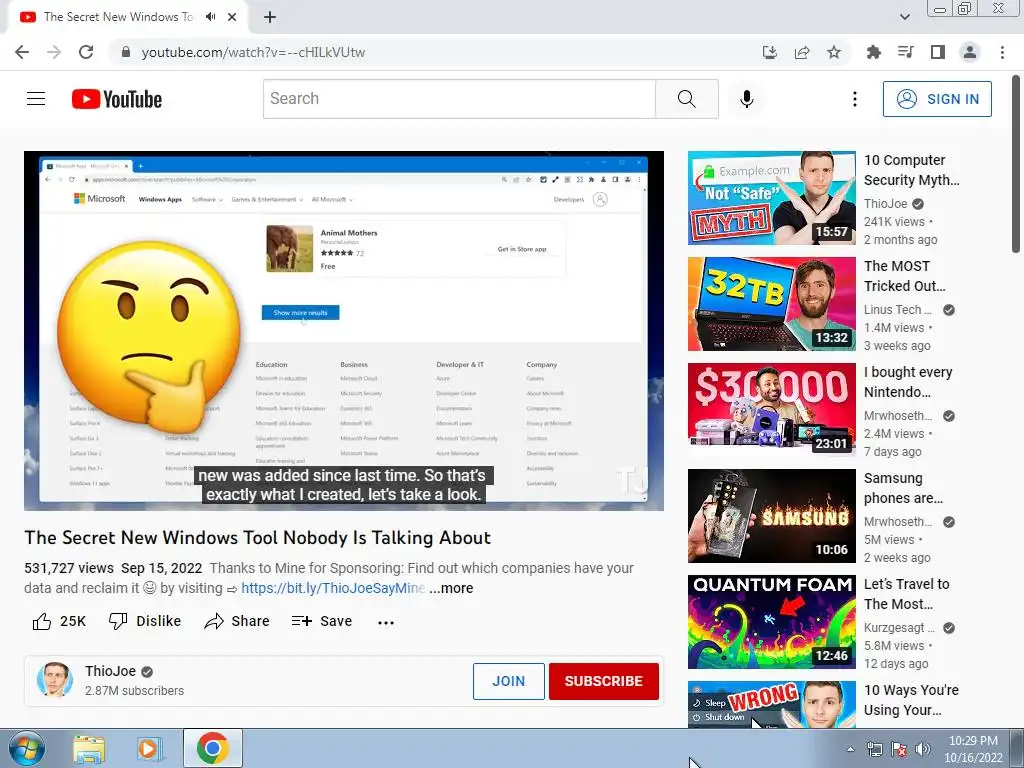Image resolution: width=1024 pixels, height=768 pixels.
Task: Focus the YouTube Search input field
Action: coord(459,99)
